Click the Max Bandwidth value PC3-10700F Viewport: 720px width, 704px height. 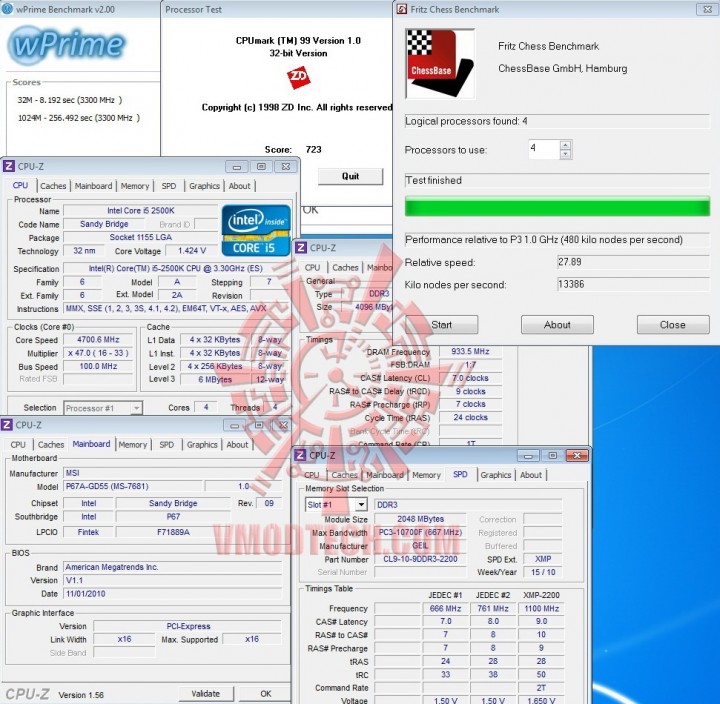point(420,532)
